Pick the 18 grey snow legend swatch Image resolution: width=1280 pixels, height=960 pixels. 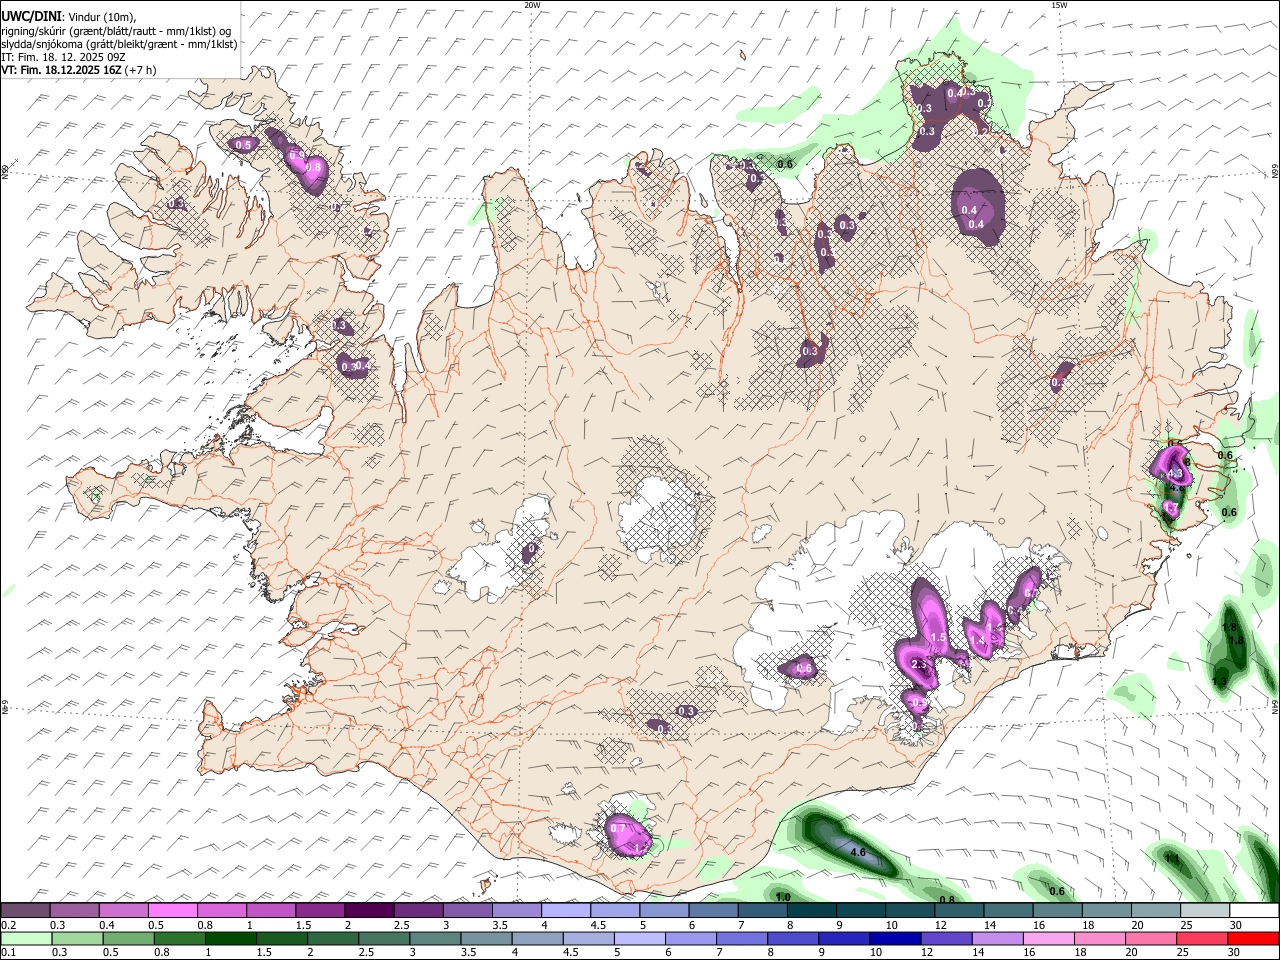click(1105, 911)
